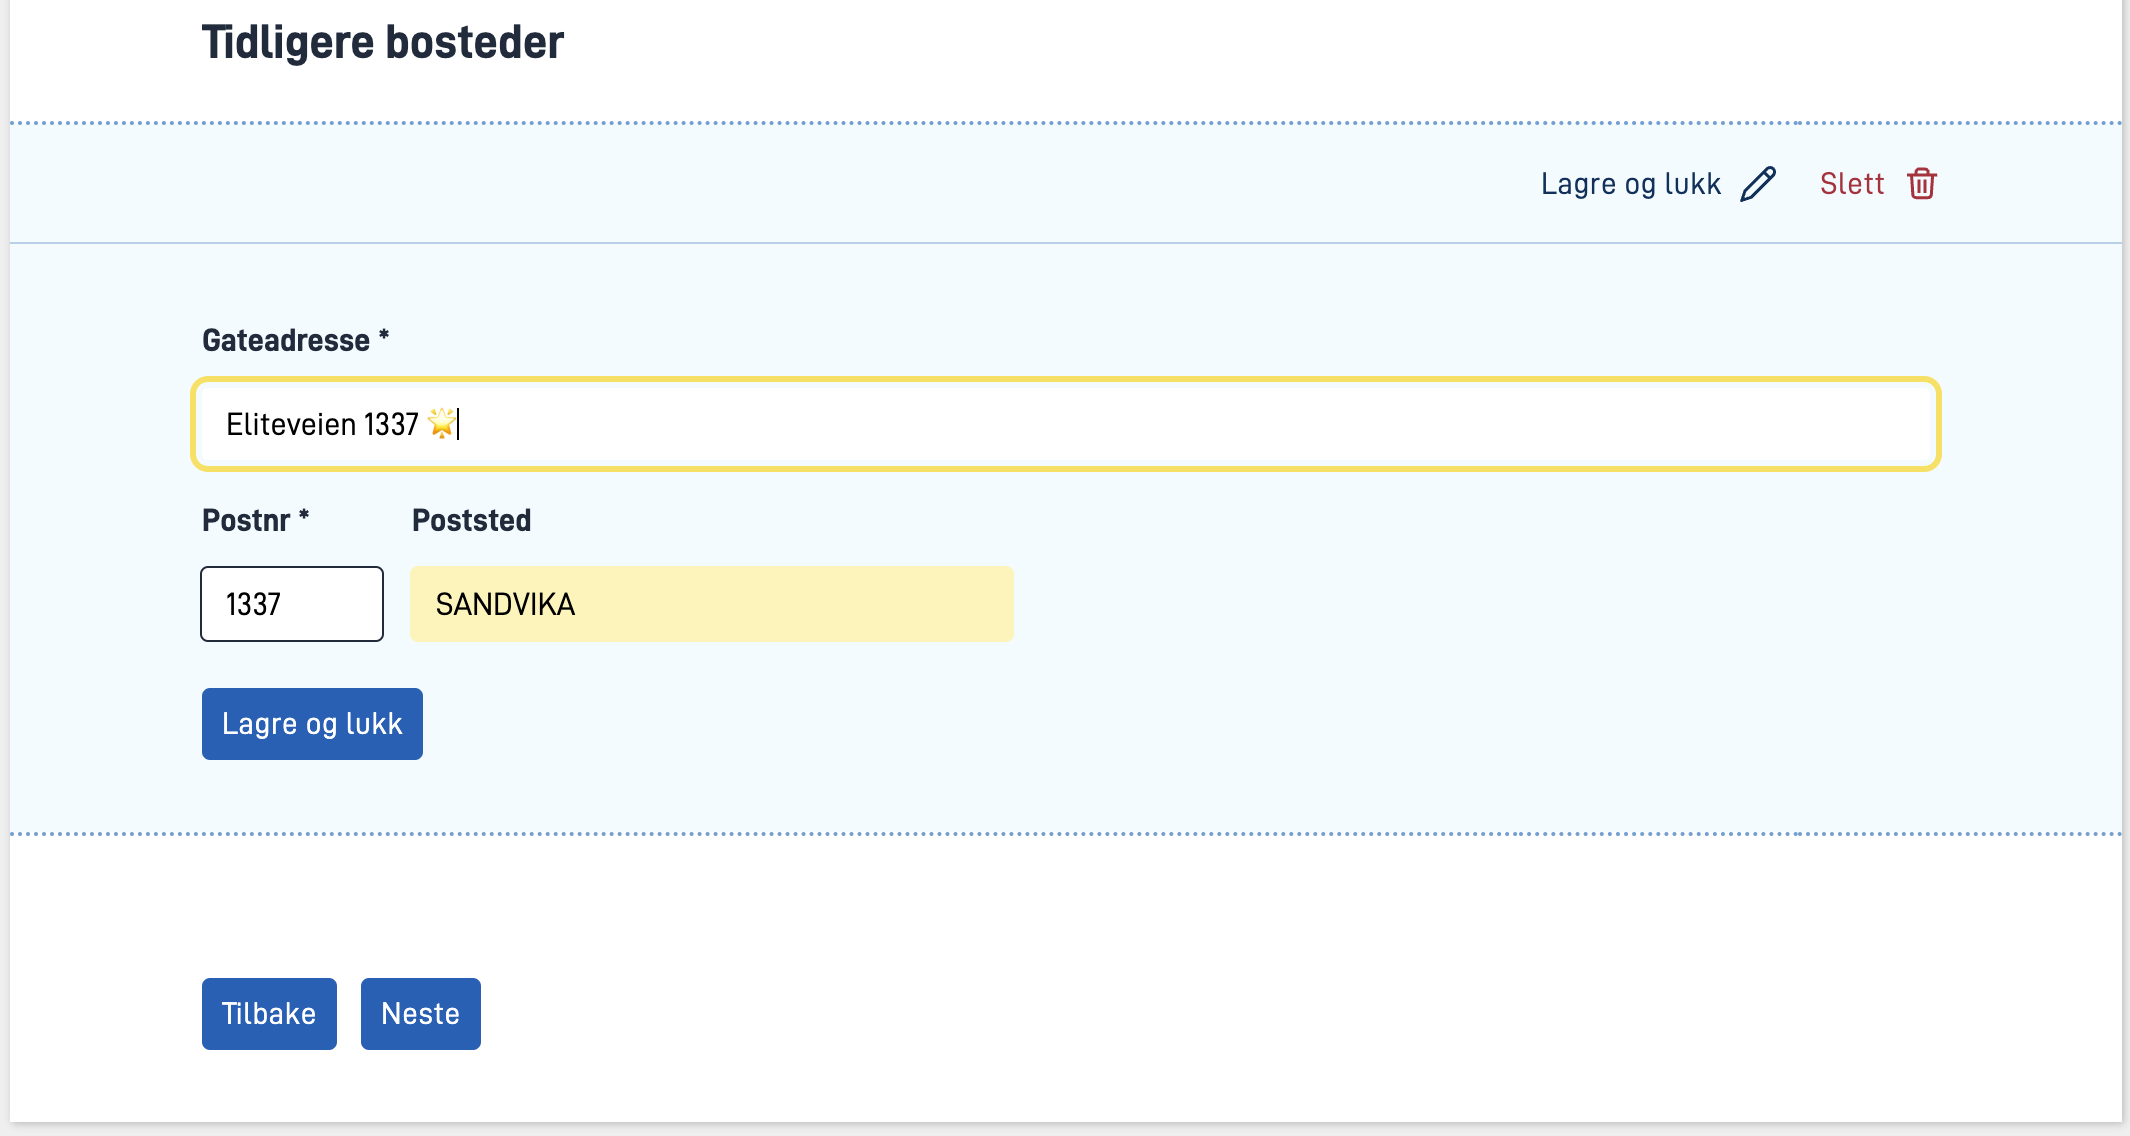Click the star emoji in the street address

(x=441, y=424)
